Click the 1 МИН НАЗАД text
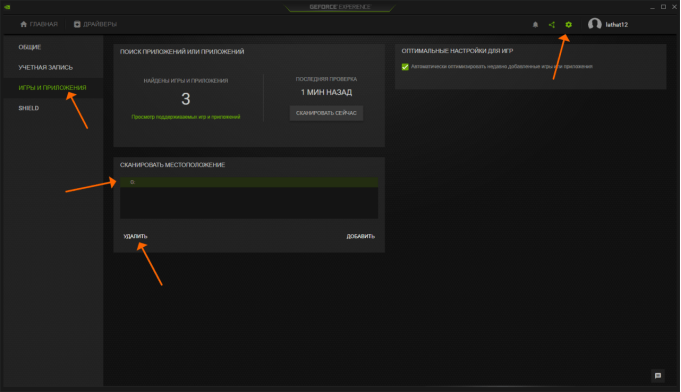The width and height of the screenshot is (681, 392). (326, 92)
